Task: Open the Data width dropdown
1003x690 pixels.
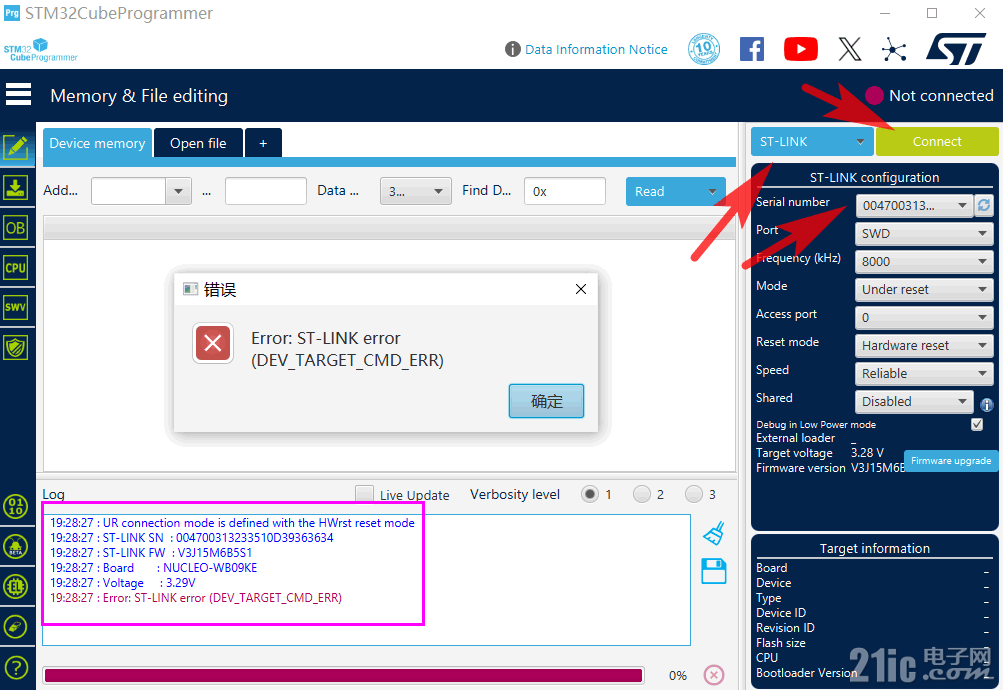Action: (416, 191)
